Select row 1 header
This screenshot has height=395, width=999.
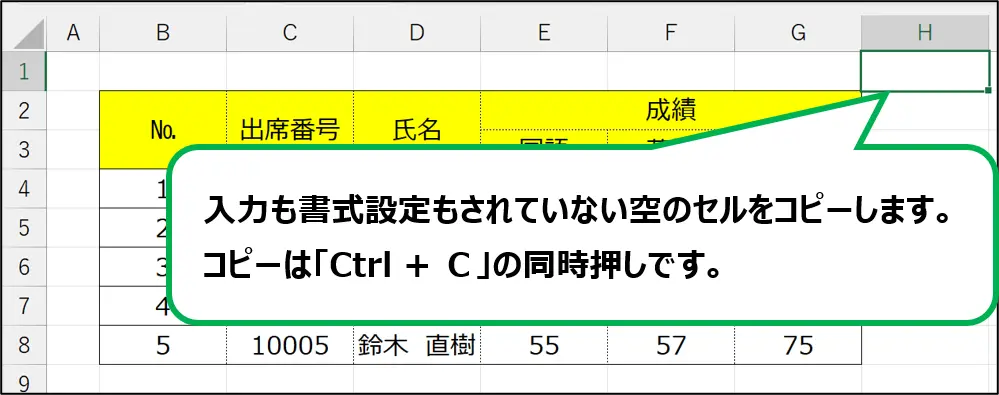(x=24, y=71)
